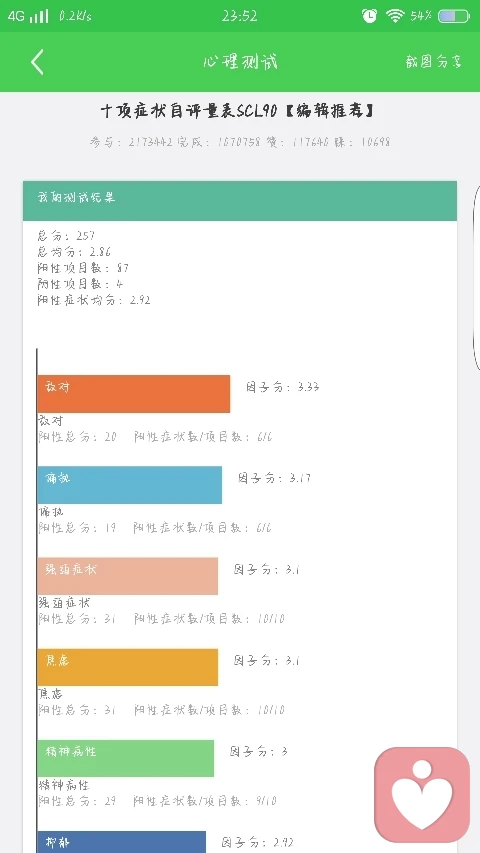Viewport: 480px width, 853px height.
Task: Select the blue 偏执 factor bar
Action: tap(130, 485)
